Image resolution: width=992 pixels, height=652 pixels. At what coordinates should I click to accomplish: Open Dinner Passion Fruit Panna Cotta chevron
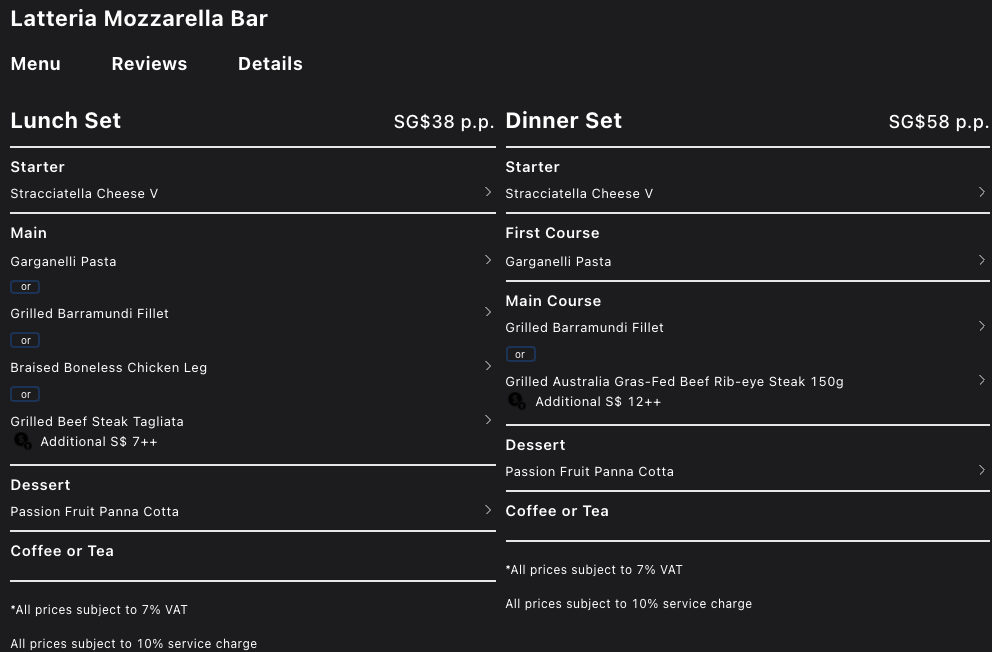point(982,470)
